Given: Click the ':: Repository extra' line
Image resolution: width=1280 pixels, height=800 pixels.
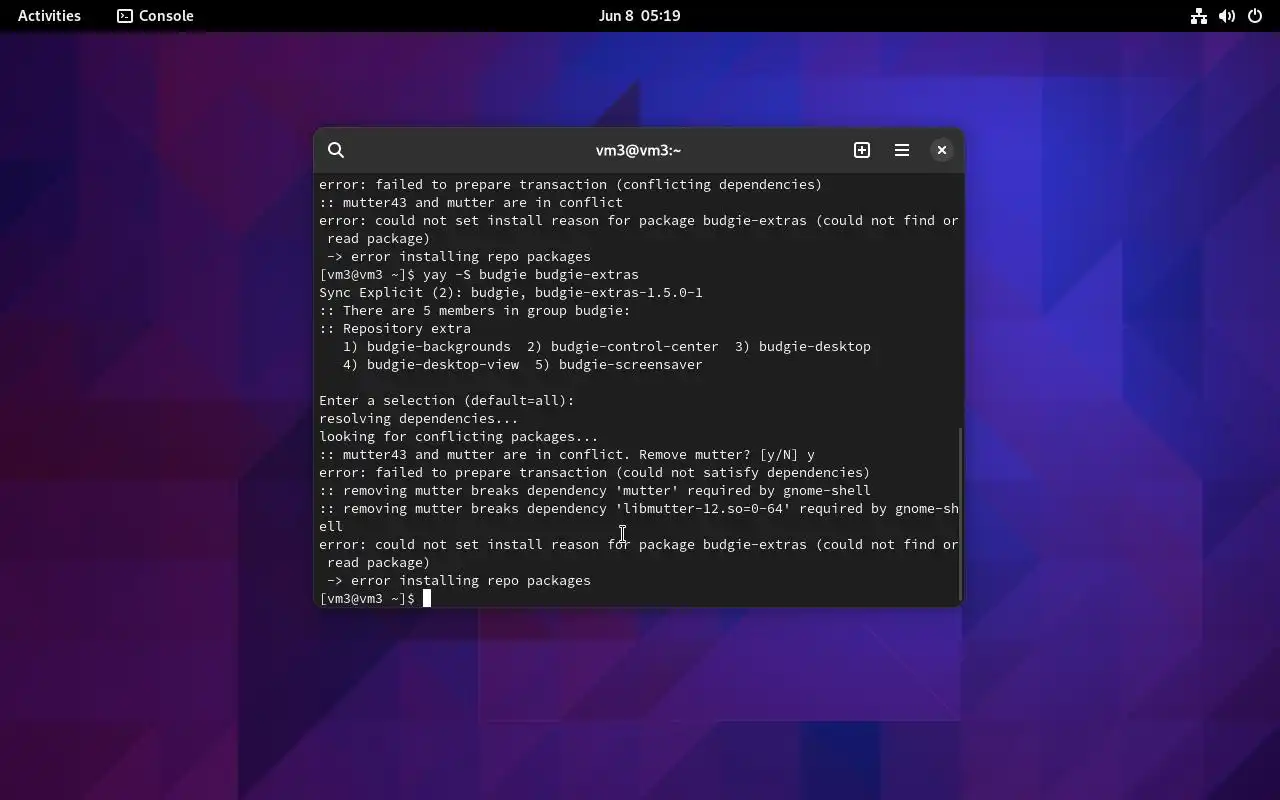Looking at the screenshot, I should pyautogui.click(x=395, y=328).
